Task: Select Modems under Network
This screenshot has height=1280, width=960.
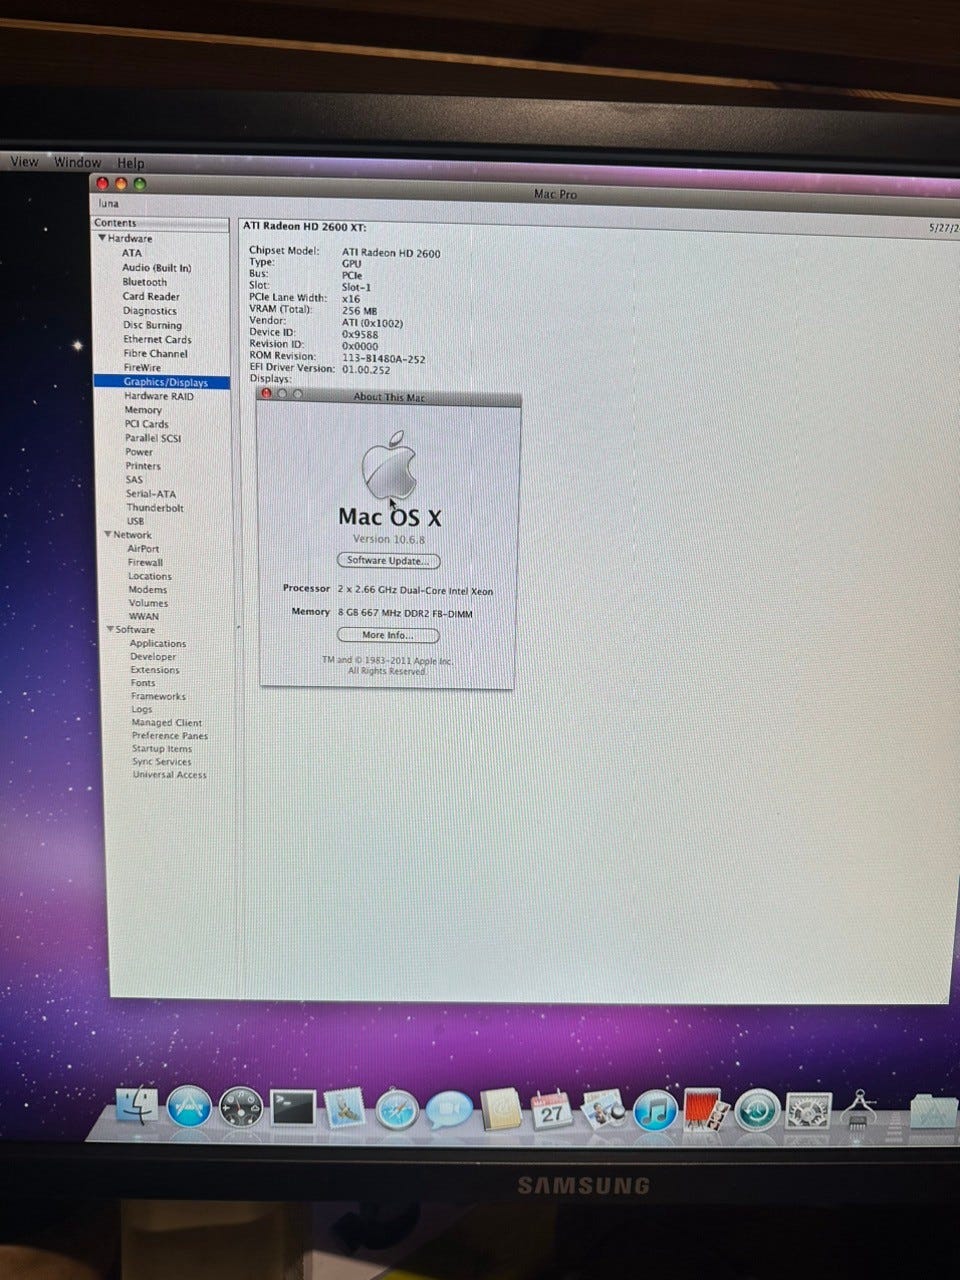Action: [x=148, y=590]
